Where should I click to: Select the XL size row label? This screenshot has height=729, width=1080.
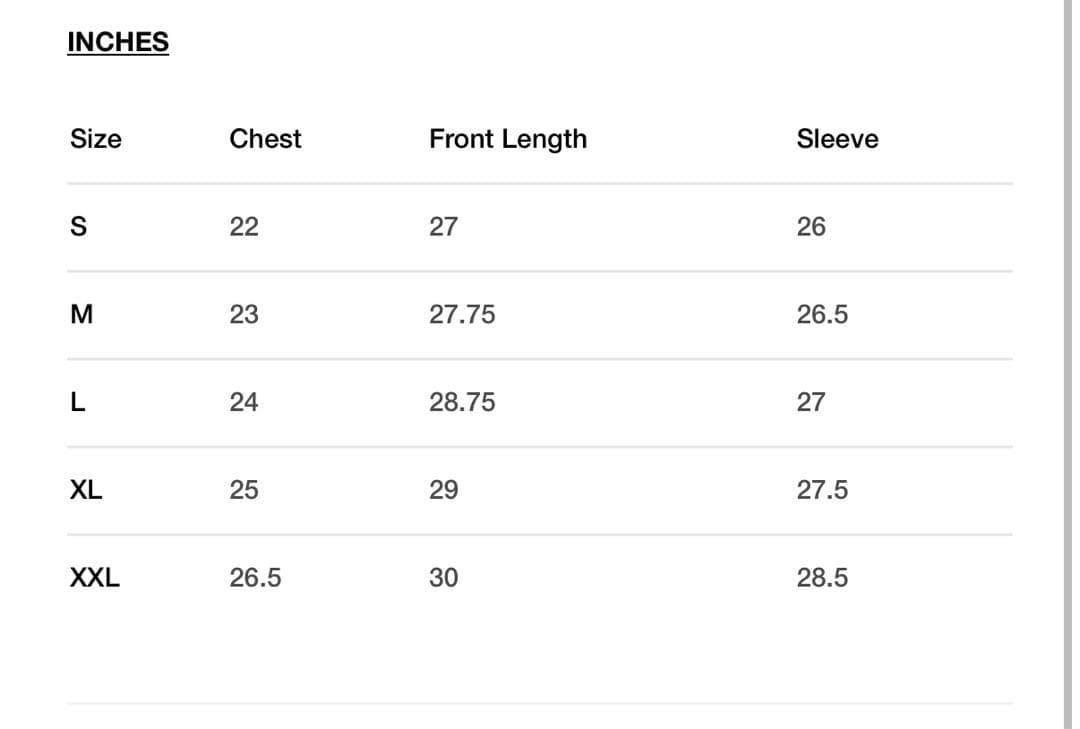click(x=86, y=490)
